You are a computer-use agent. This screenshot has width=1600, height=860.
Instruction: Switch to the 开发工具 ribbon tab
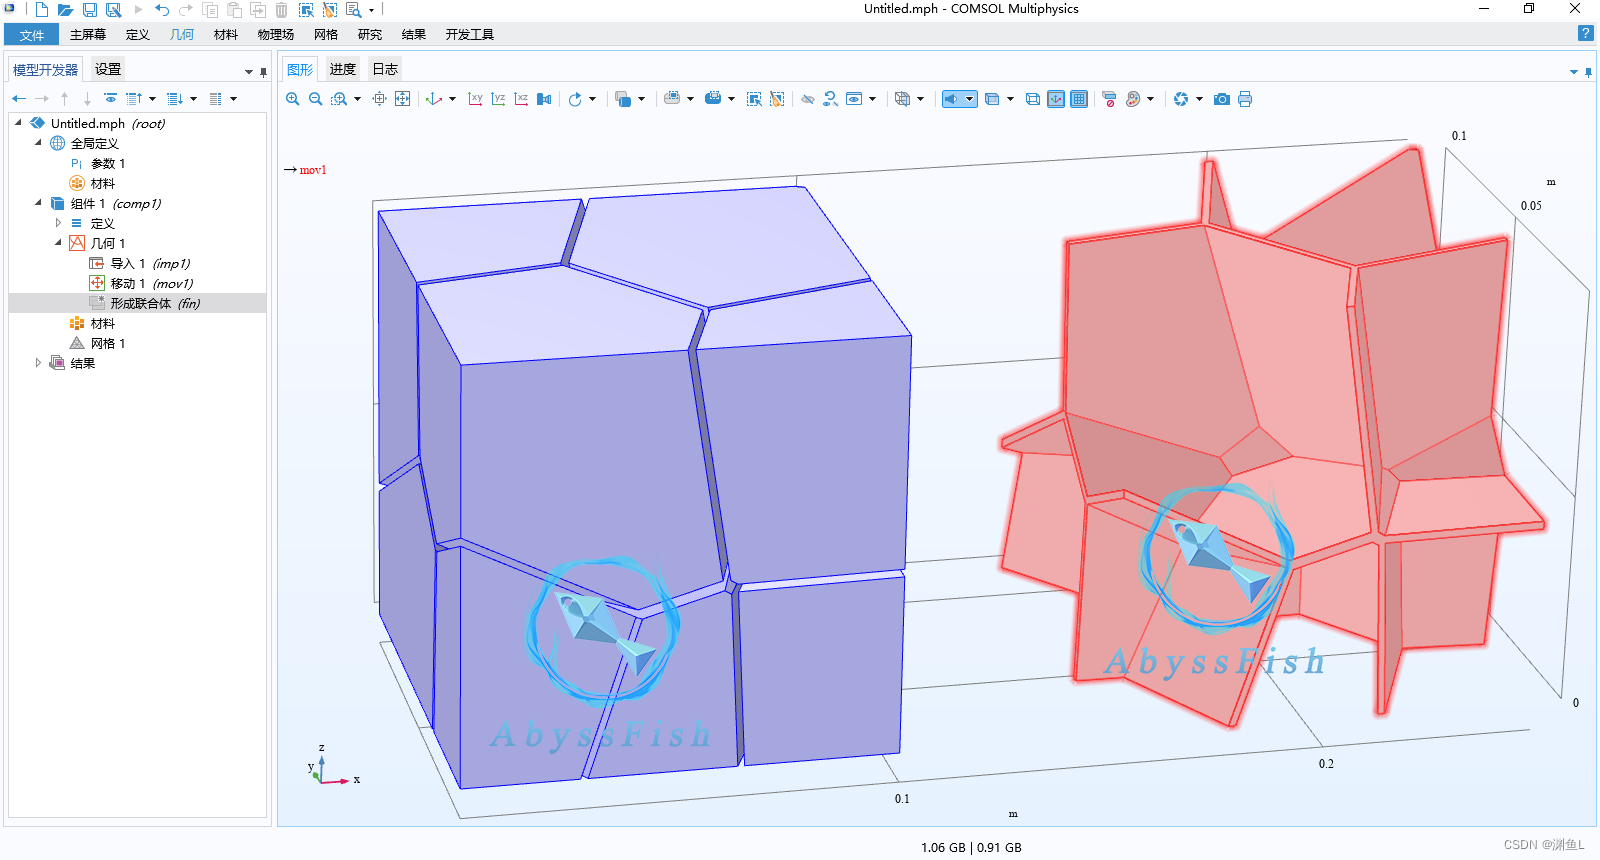(470, 35)
